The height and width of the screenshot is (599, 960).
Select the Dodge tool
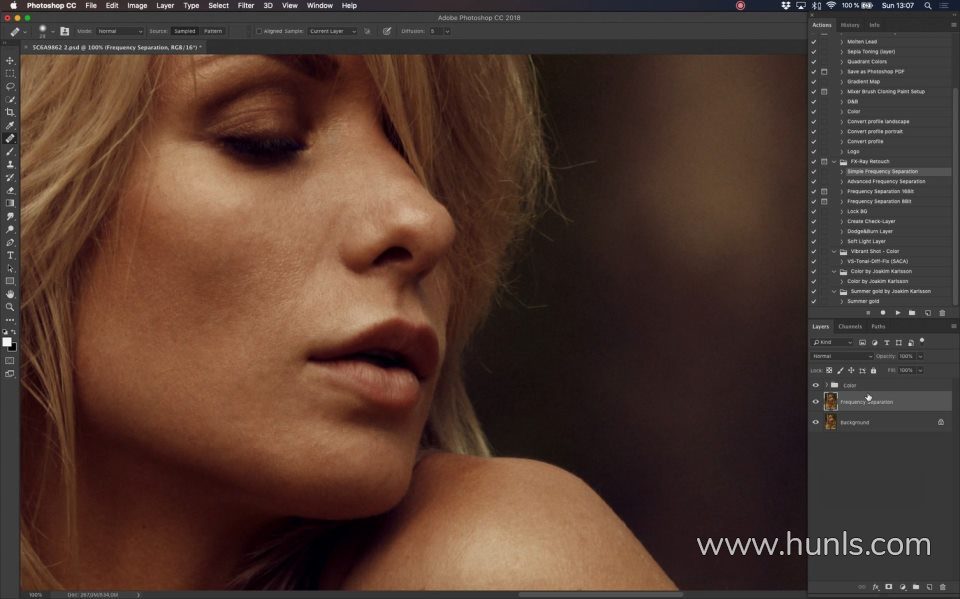coord(10,229)
